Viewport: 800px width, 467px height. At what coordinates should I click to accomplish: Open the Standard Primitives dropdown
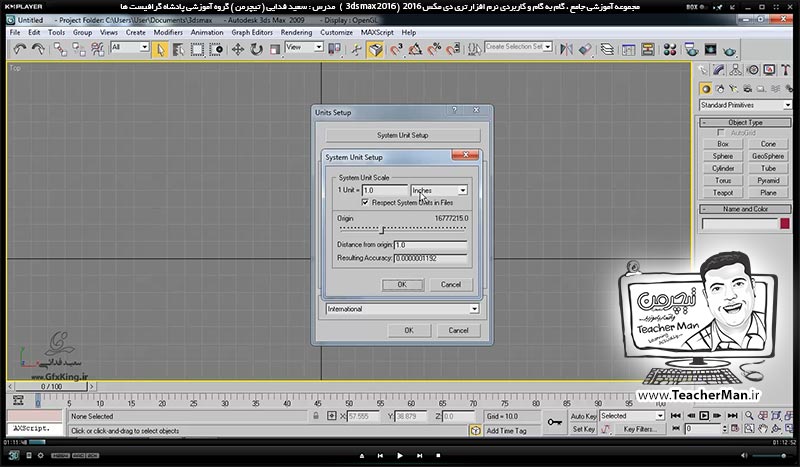(745, 105)
